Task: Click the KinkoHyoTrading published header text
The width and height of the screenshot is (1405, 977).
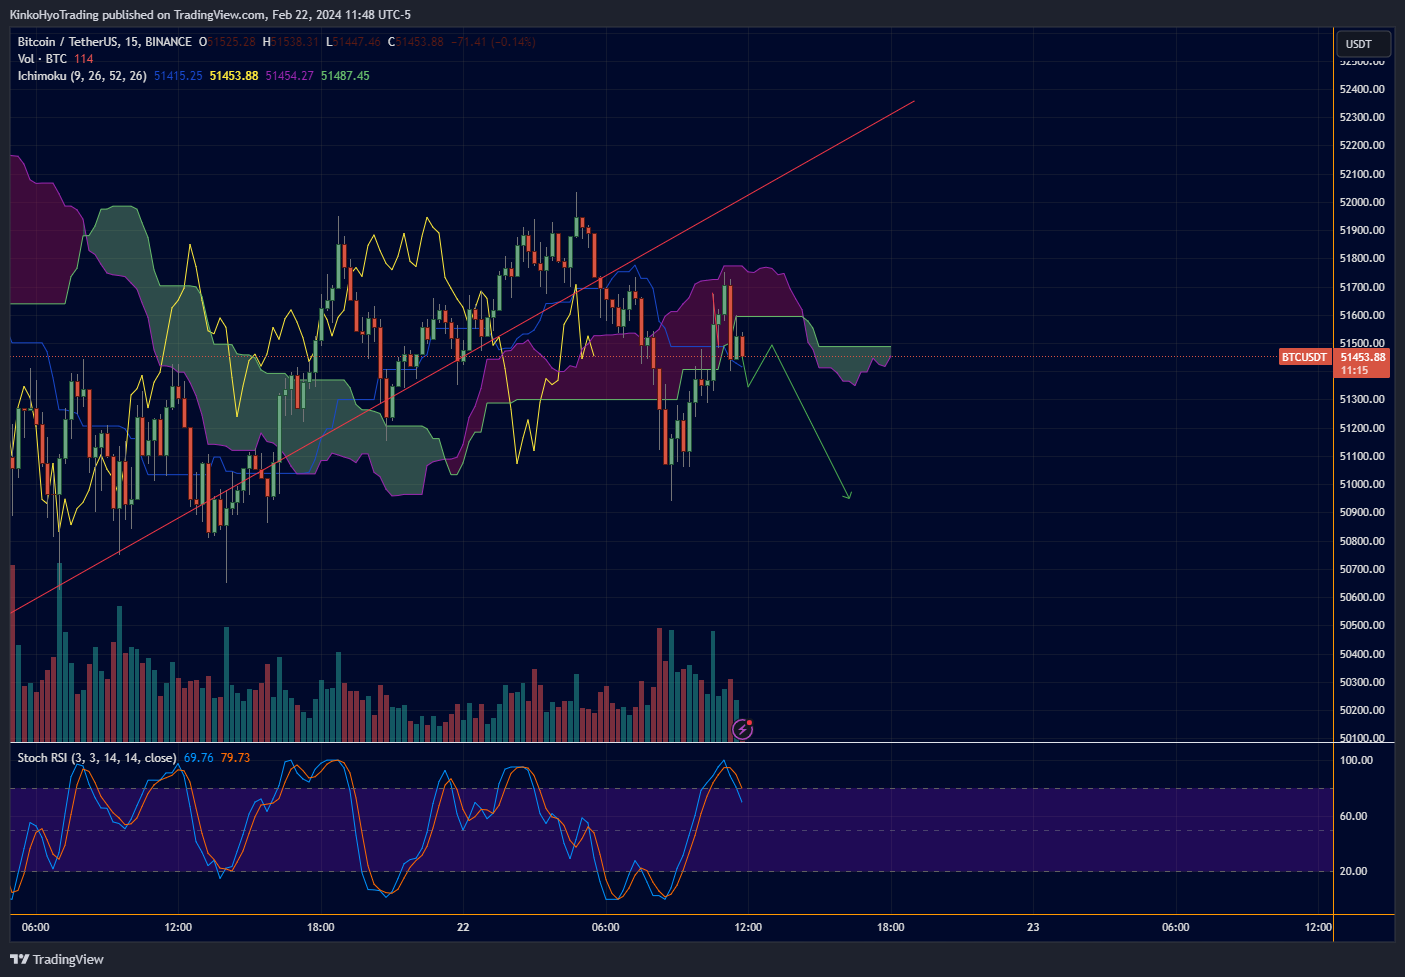Action: pyautogui.click(x=209, y=15)
